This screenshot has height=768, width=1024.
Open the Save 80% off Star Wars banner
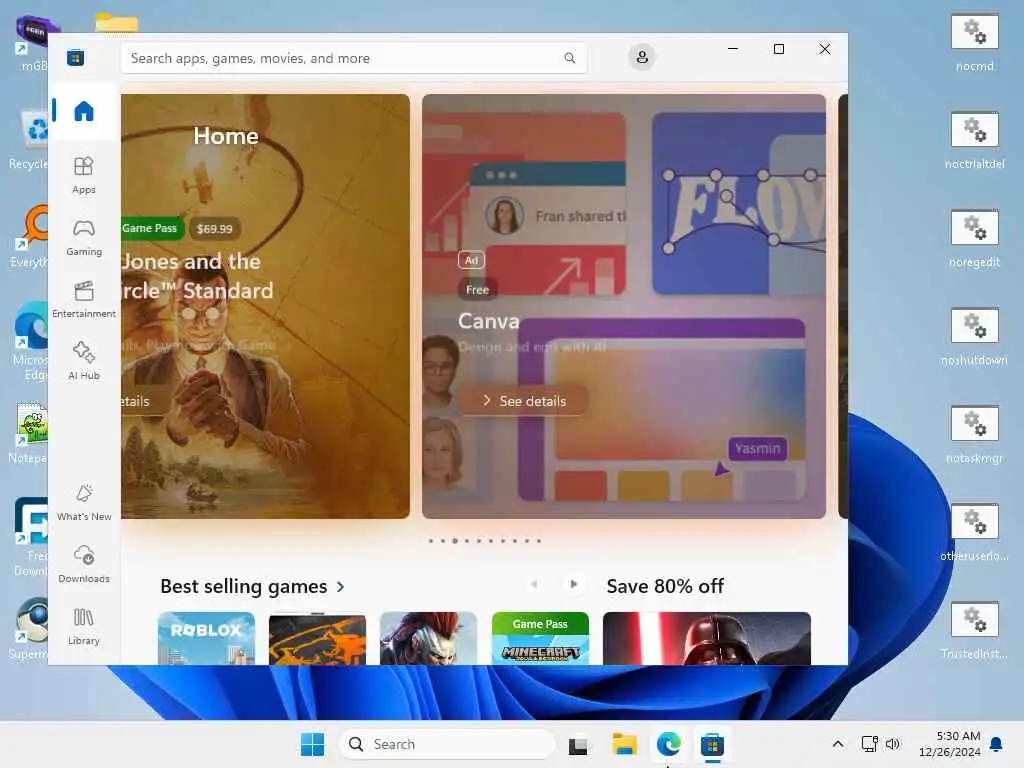[x=707, y=638]
